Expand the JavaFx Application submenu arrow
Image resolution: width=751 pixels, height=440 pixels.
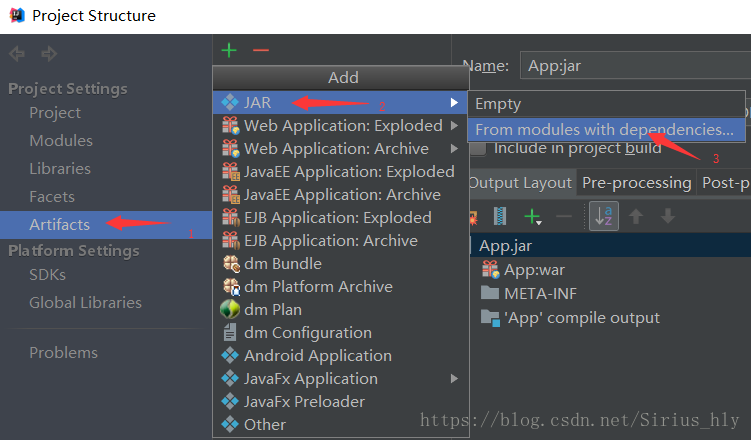pyautogui.click(x=454, y=378)
